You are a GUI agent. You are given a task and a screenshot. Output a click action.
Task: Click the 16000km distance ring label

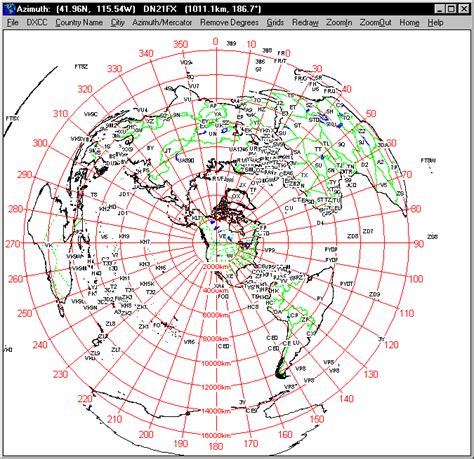216,435
